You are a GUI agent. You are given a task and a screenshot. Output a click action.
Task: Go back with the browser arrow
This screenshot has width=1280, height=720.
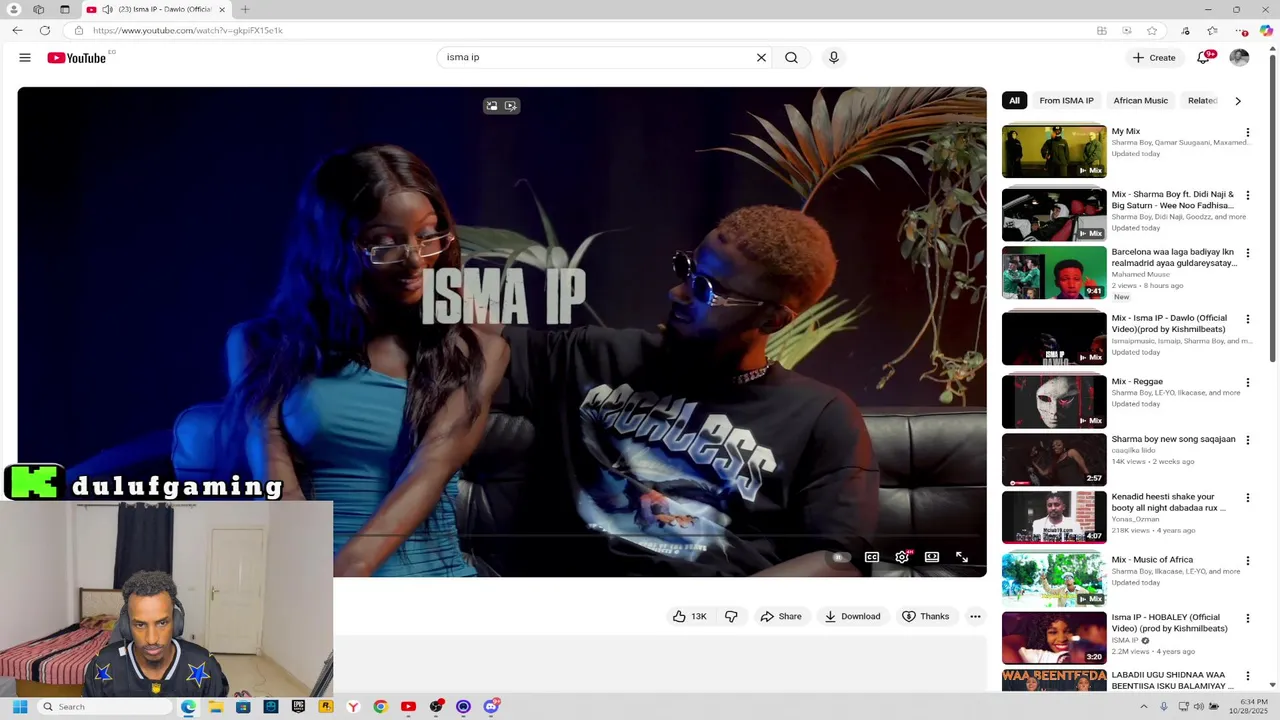(x=17, y=31)
